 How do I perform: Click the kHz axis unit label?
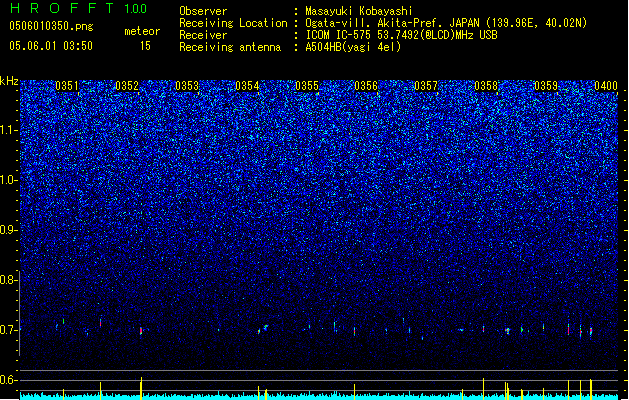pyautogui.click(x=9, y=81)
